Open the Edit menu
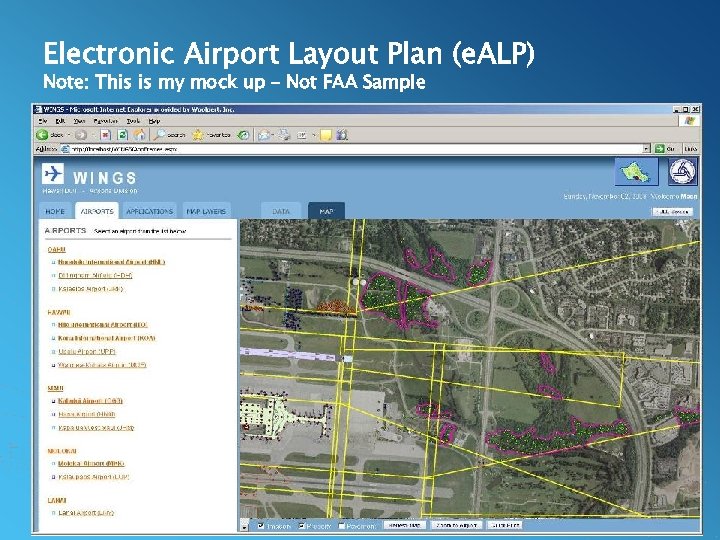720x540 pixels. coord(60,121)
